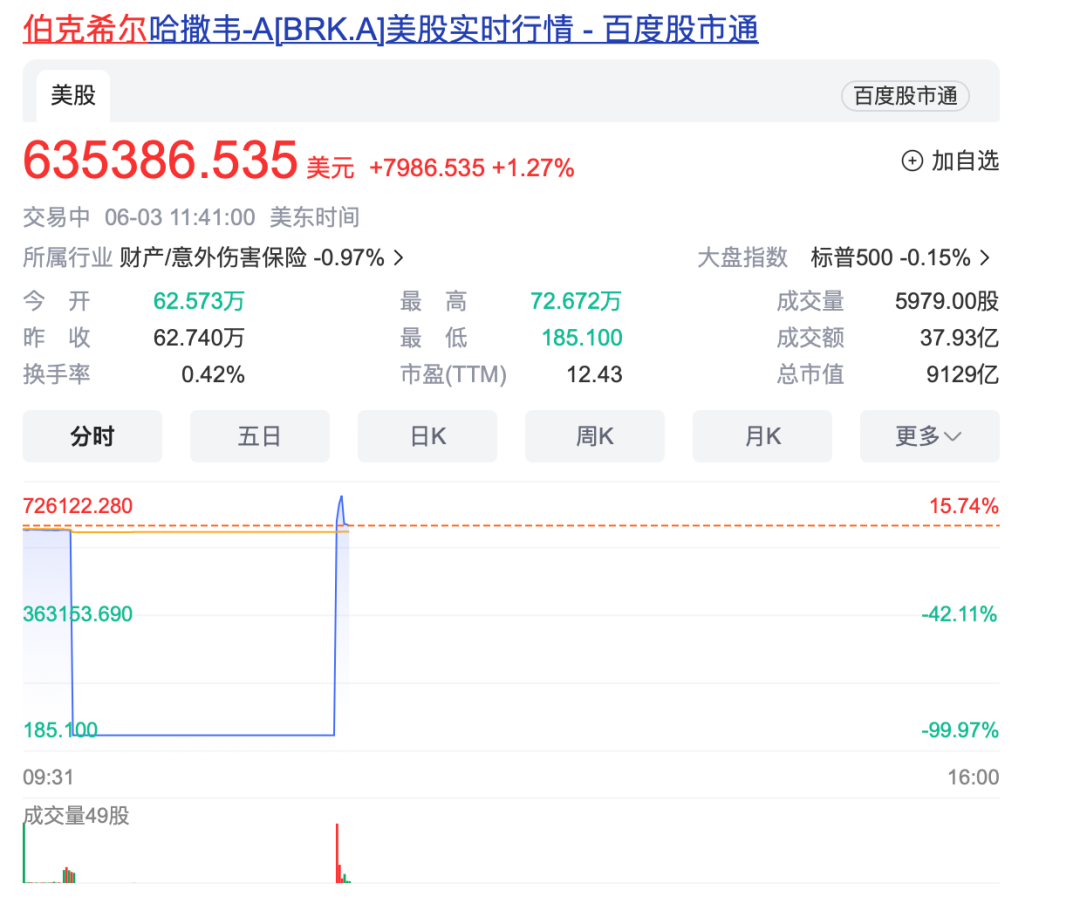Switch to the 五日 chart tab

coord(260,436)
